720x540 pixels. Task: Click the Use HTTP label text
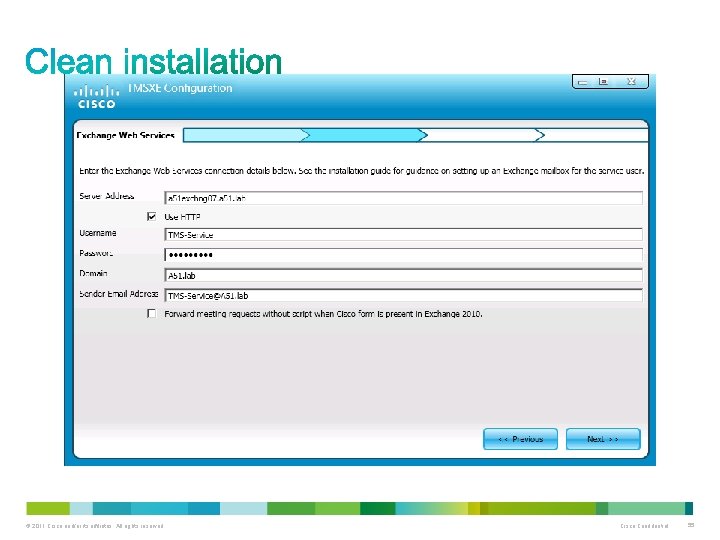tap(182, 217)
